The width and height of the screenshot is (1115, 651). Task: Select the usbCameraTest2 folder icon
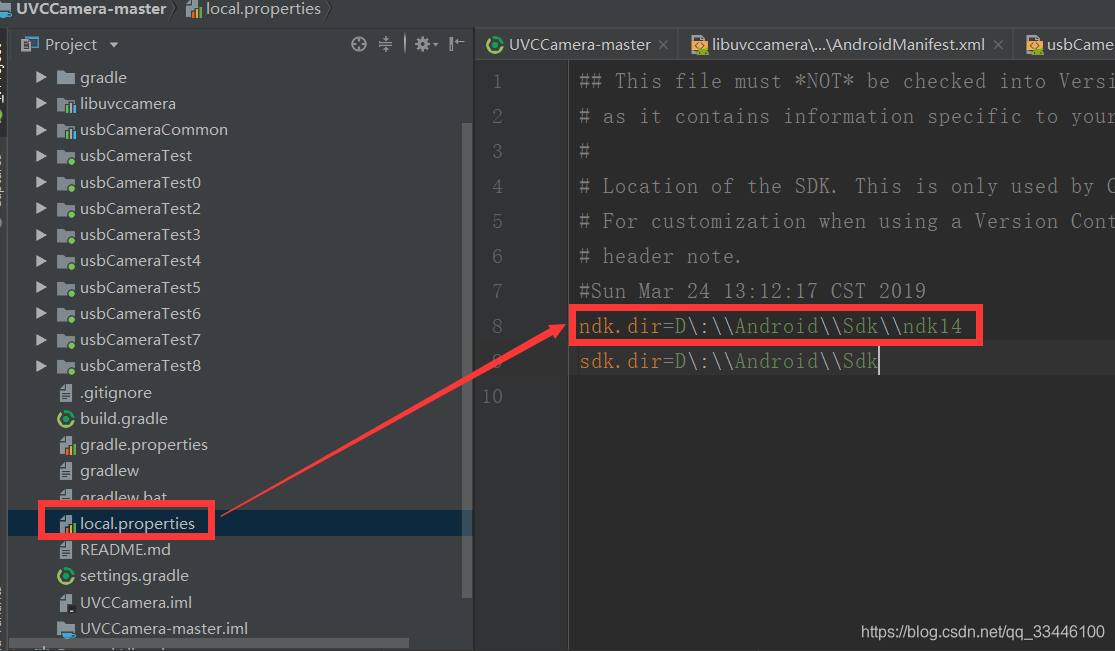click(66, 209)
